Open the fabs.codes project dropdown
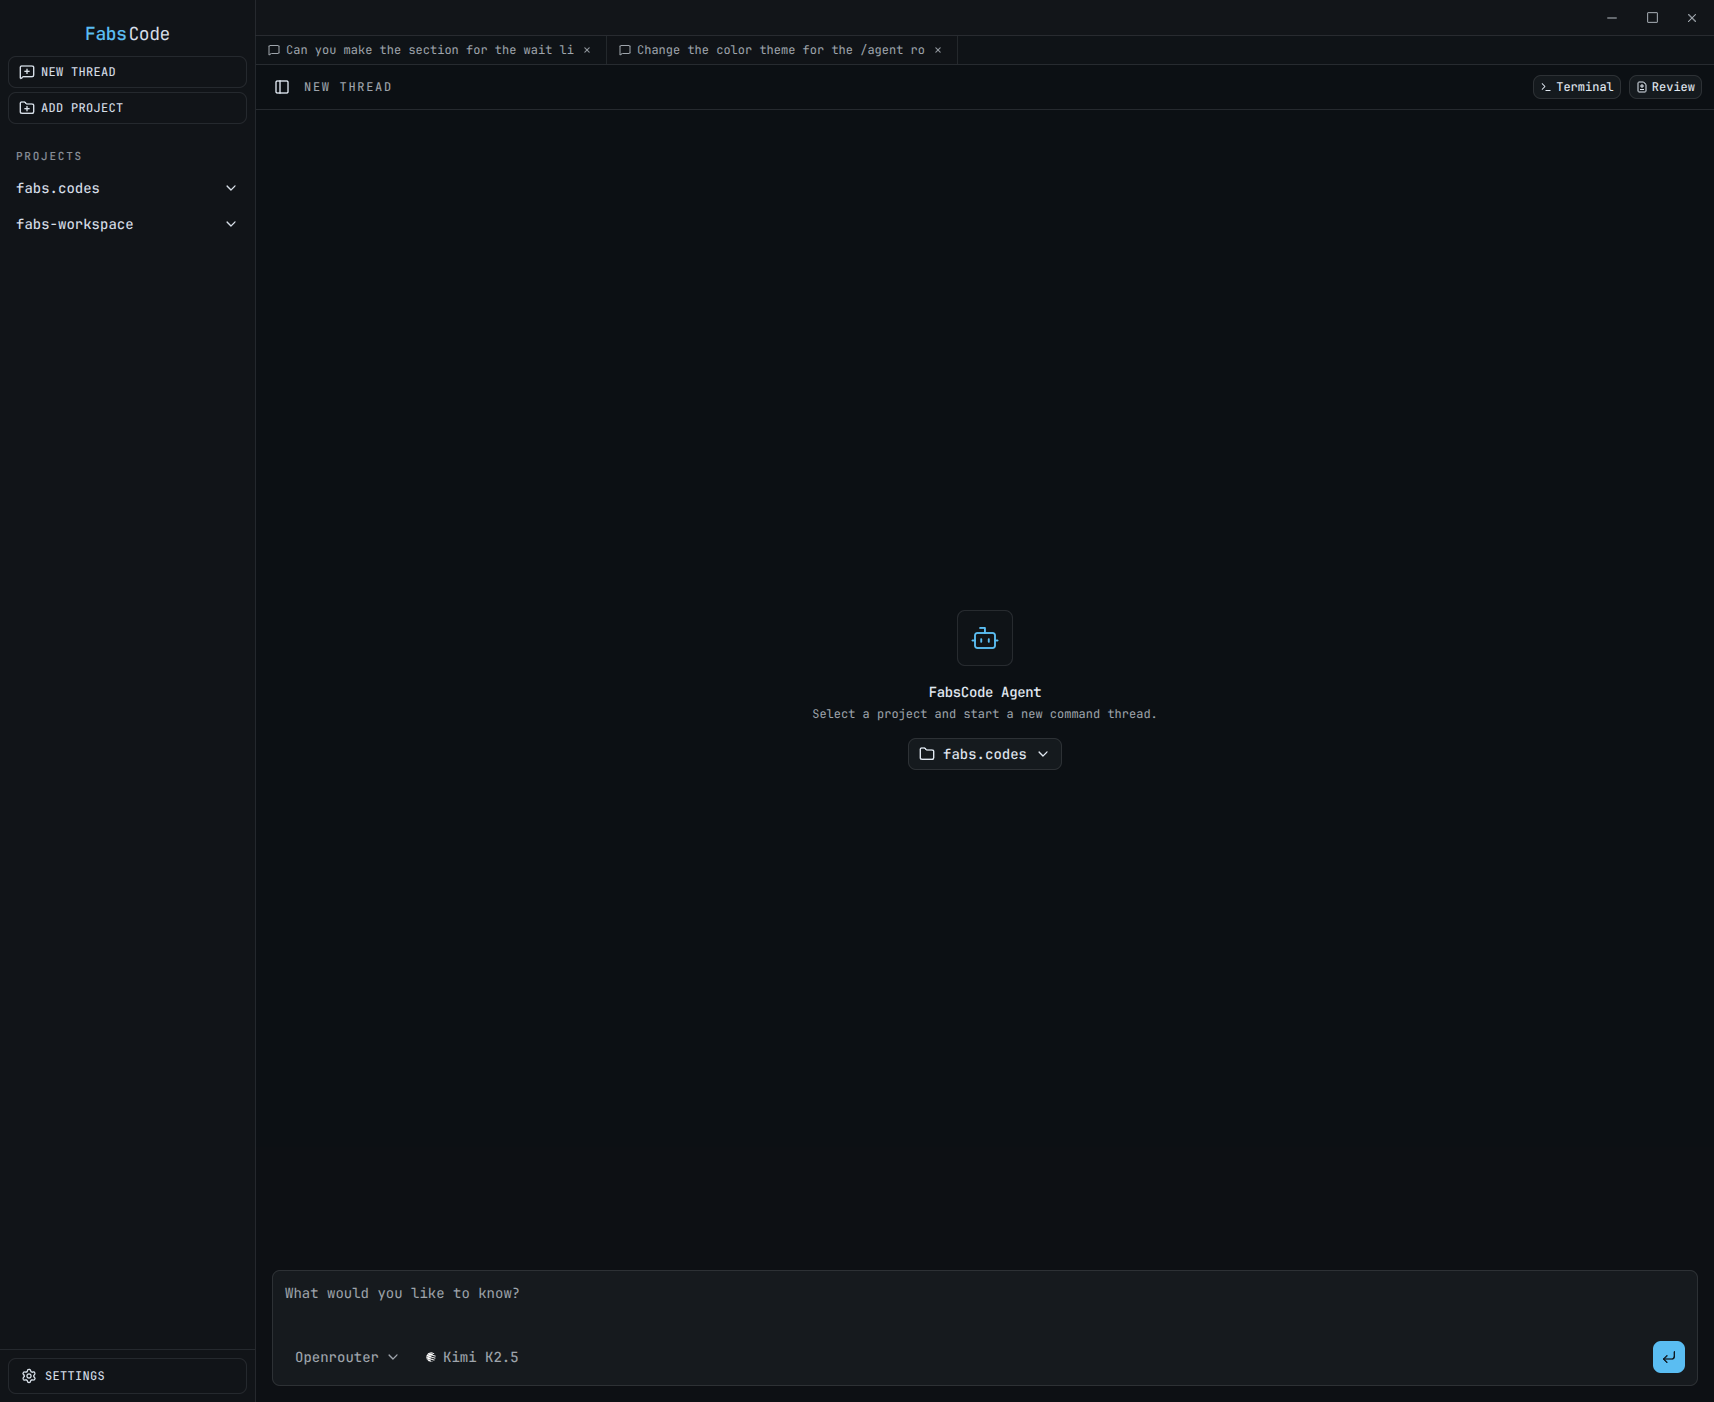This screenshot has height=1402, width=1714. coord(1044,754)
